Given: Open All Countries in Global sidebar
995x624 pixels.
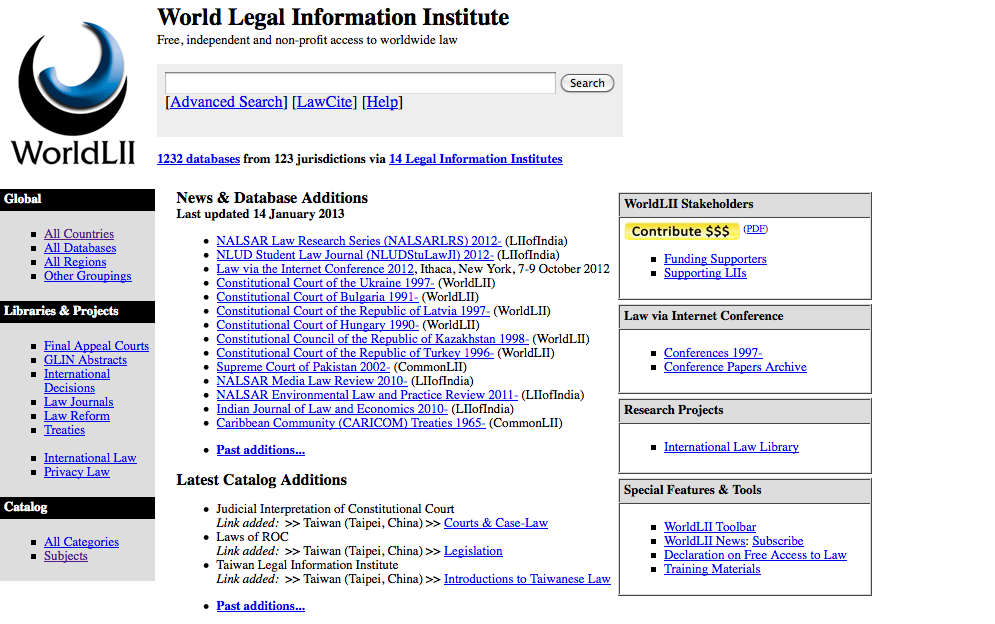Looking at the screenshot, I should tap(79, 234).
